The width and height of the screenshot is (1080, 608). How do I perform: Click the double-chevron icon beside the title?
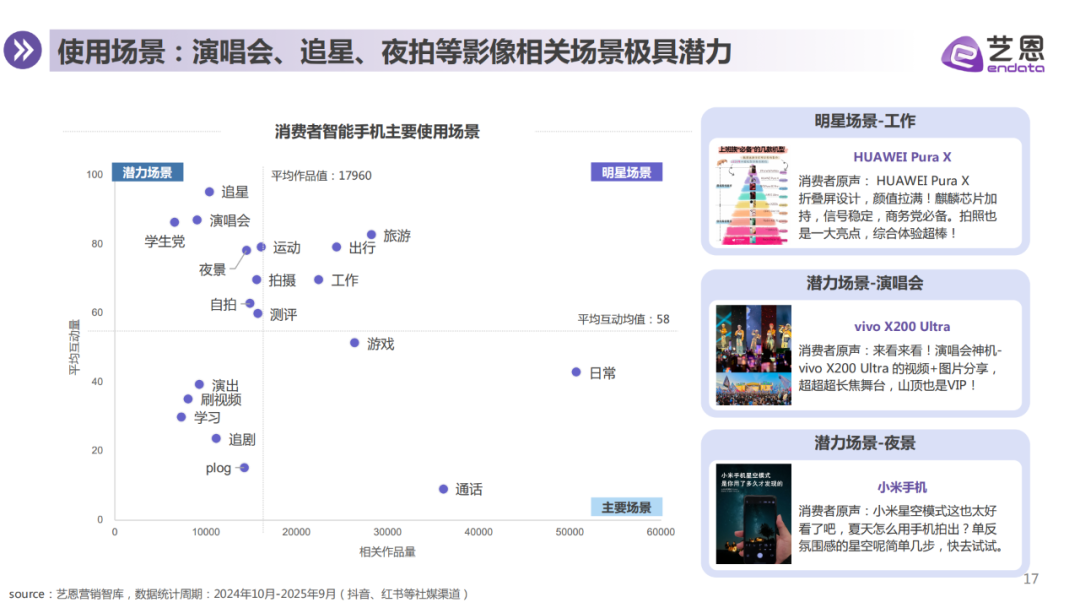click(x=23, y=50)
